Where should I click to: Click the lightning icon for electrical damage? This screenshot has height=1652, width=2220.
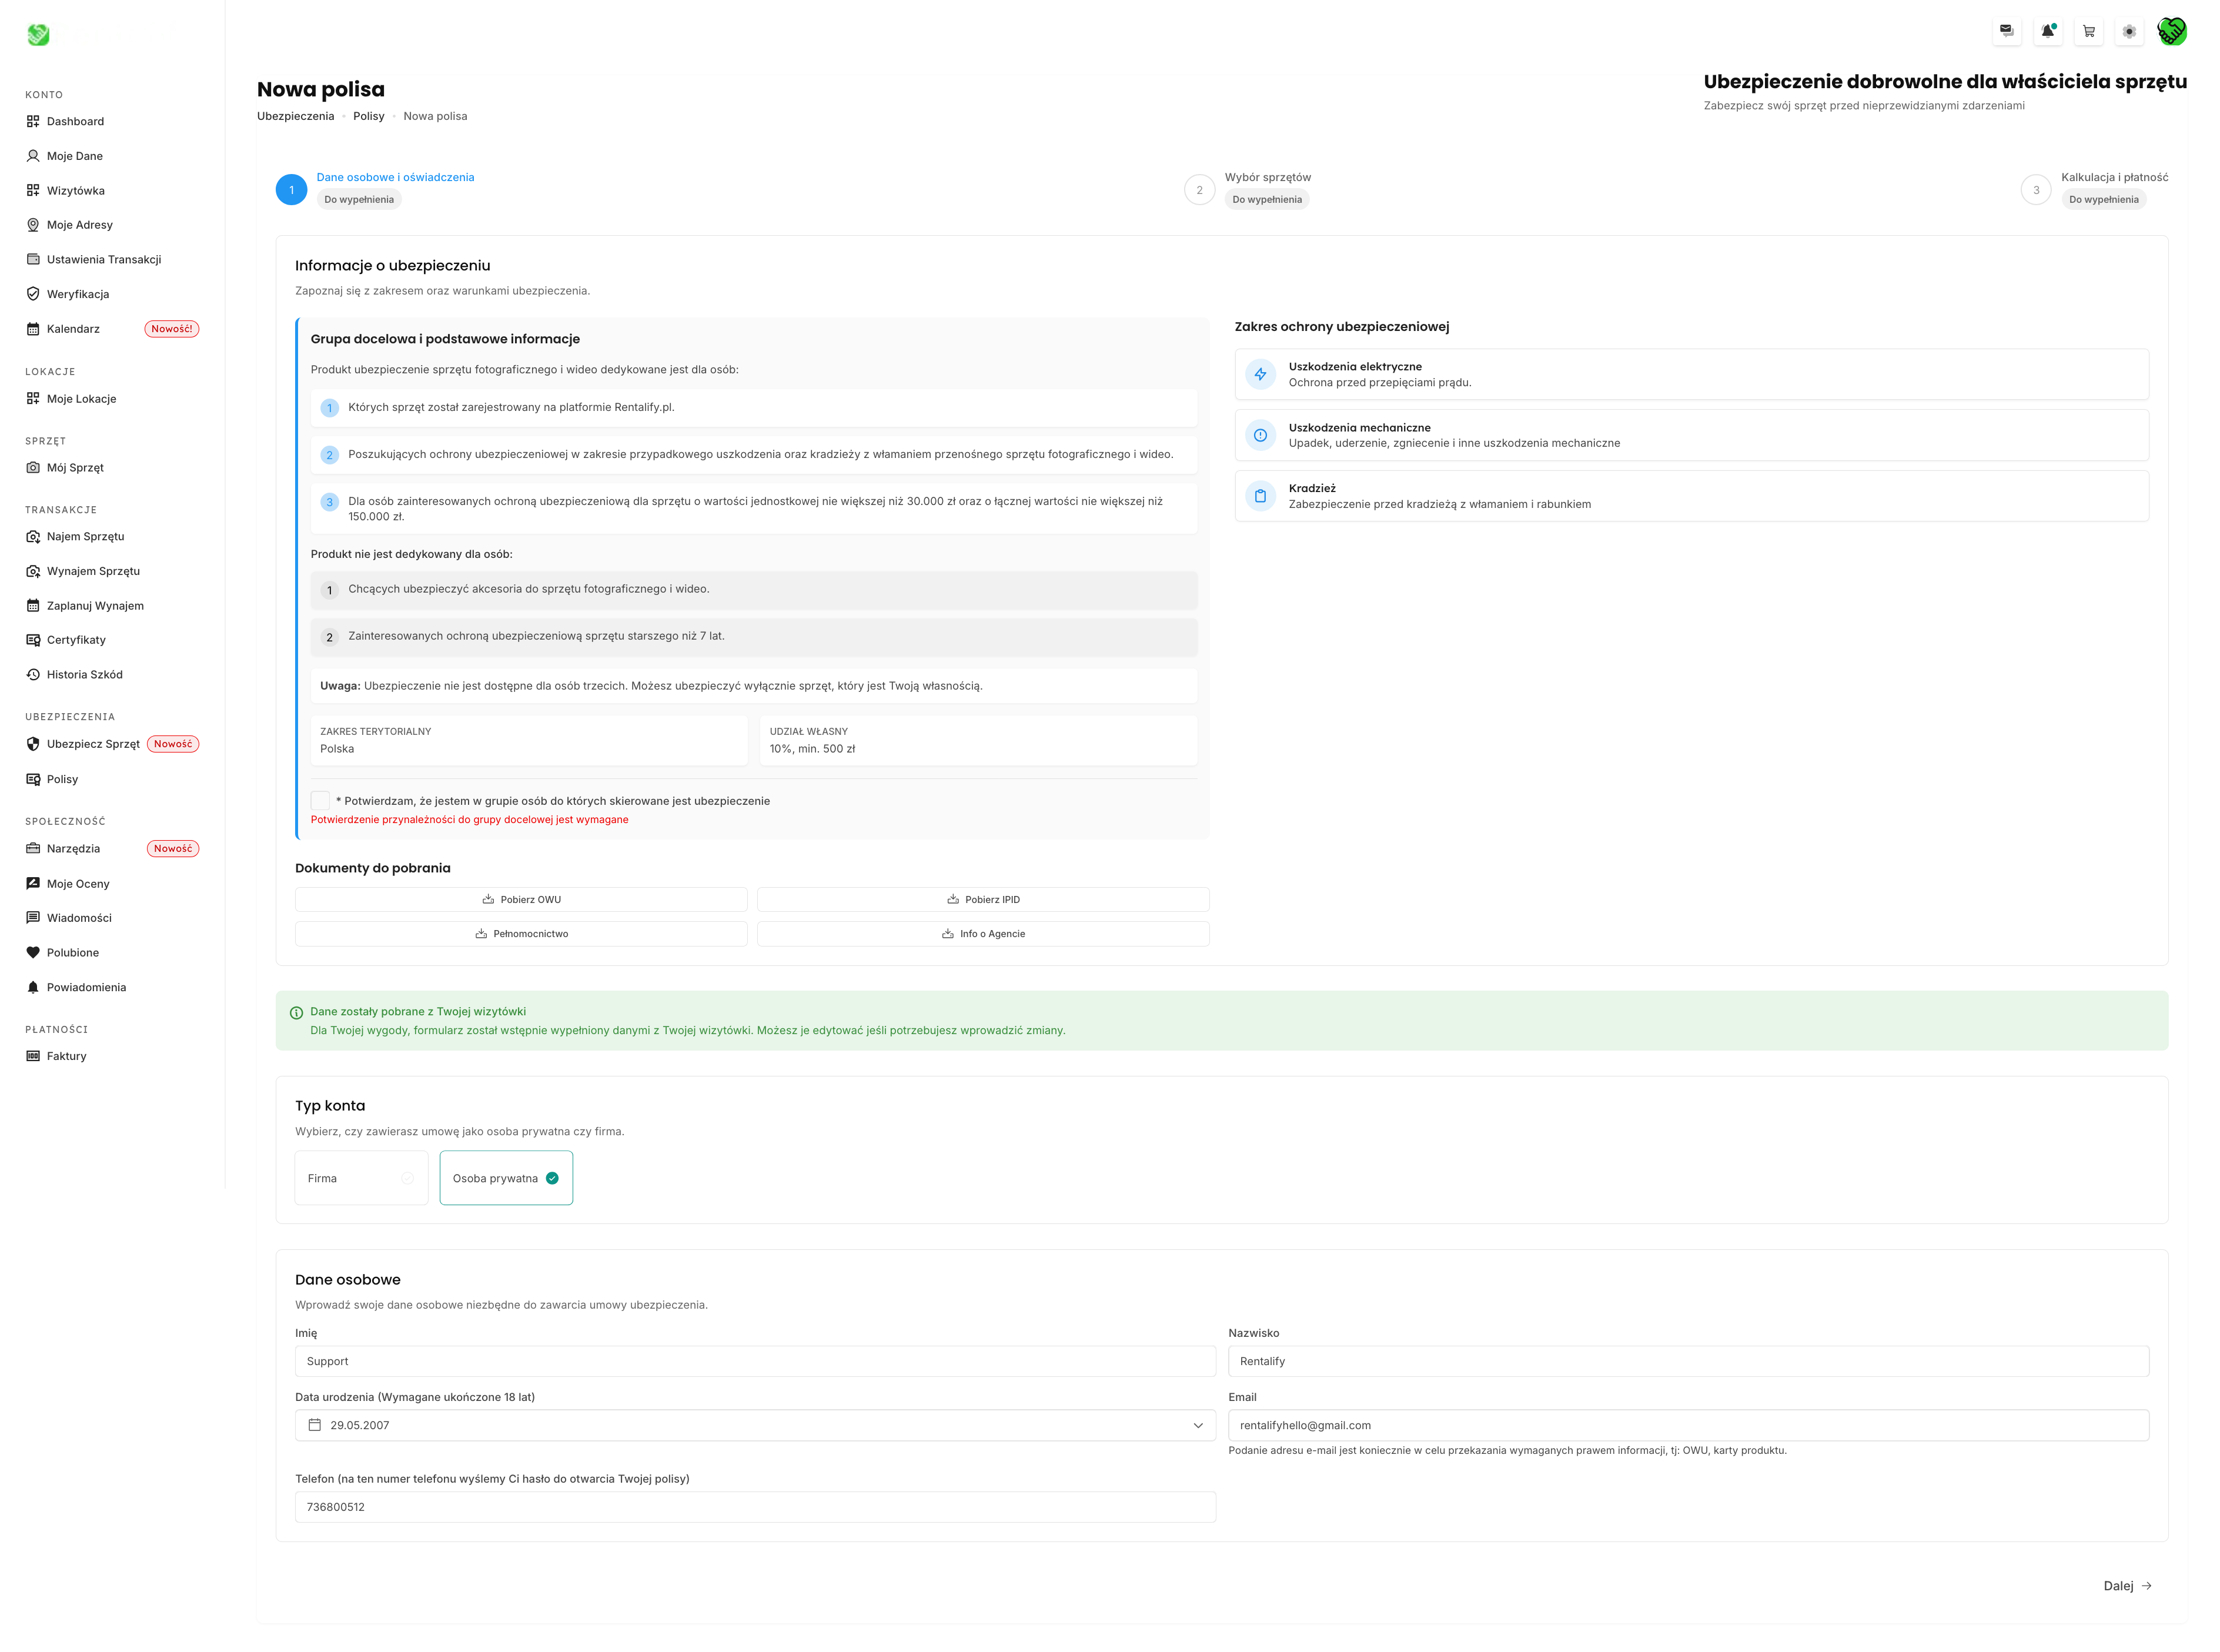pyautogui.click(x=1260, y=374)
